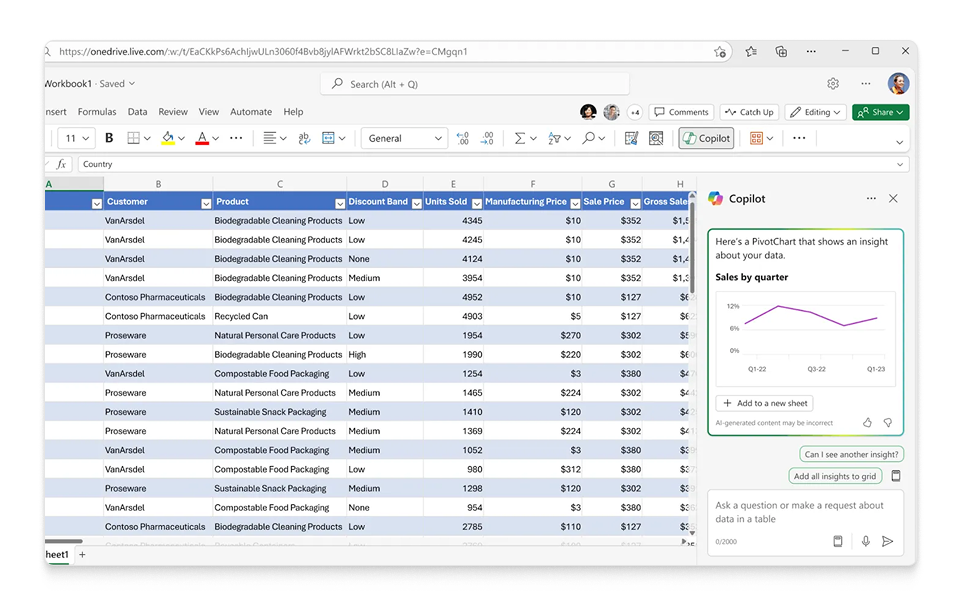Switch to the Review ribbon tab
The image size is (962, 605).
[x=173, y=112]
